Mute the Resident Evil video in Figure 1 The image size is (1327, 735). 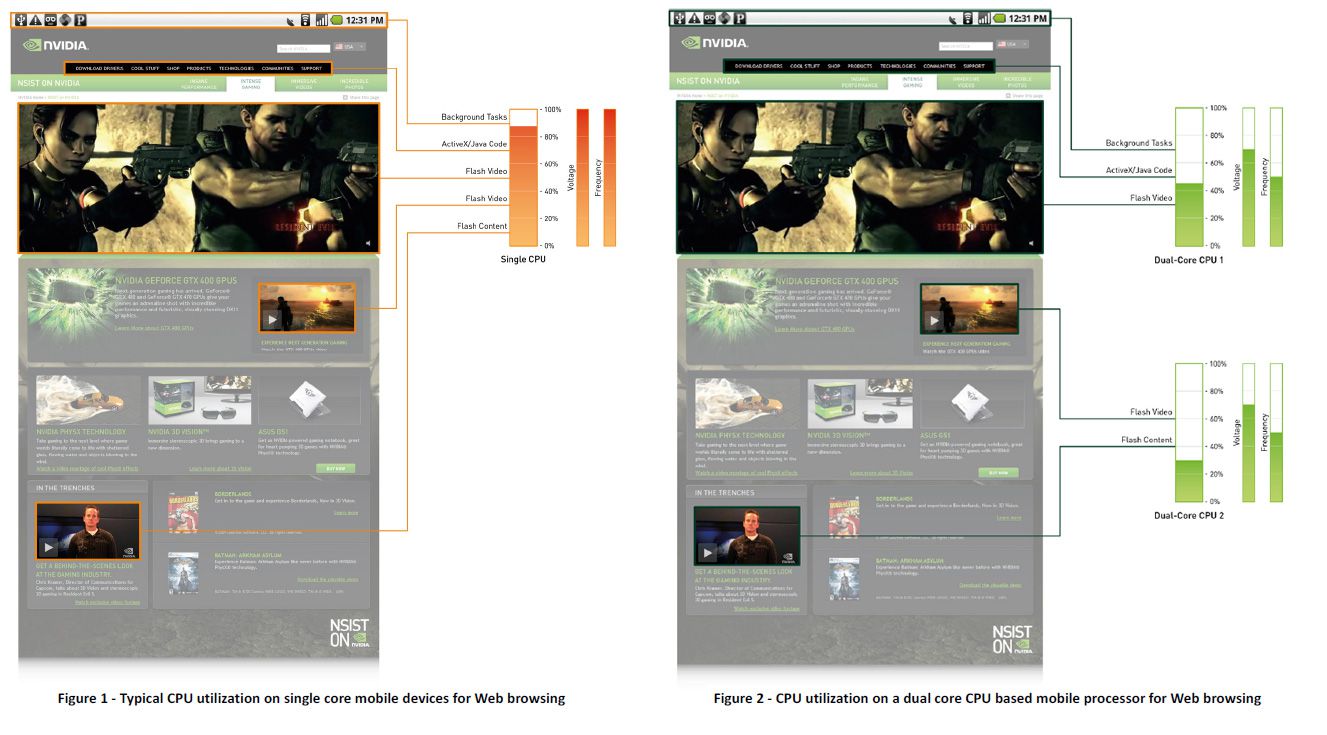[368, 242]
